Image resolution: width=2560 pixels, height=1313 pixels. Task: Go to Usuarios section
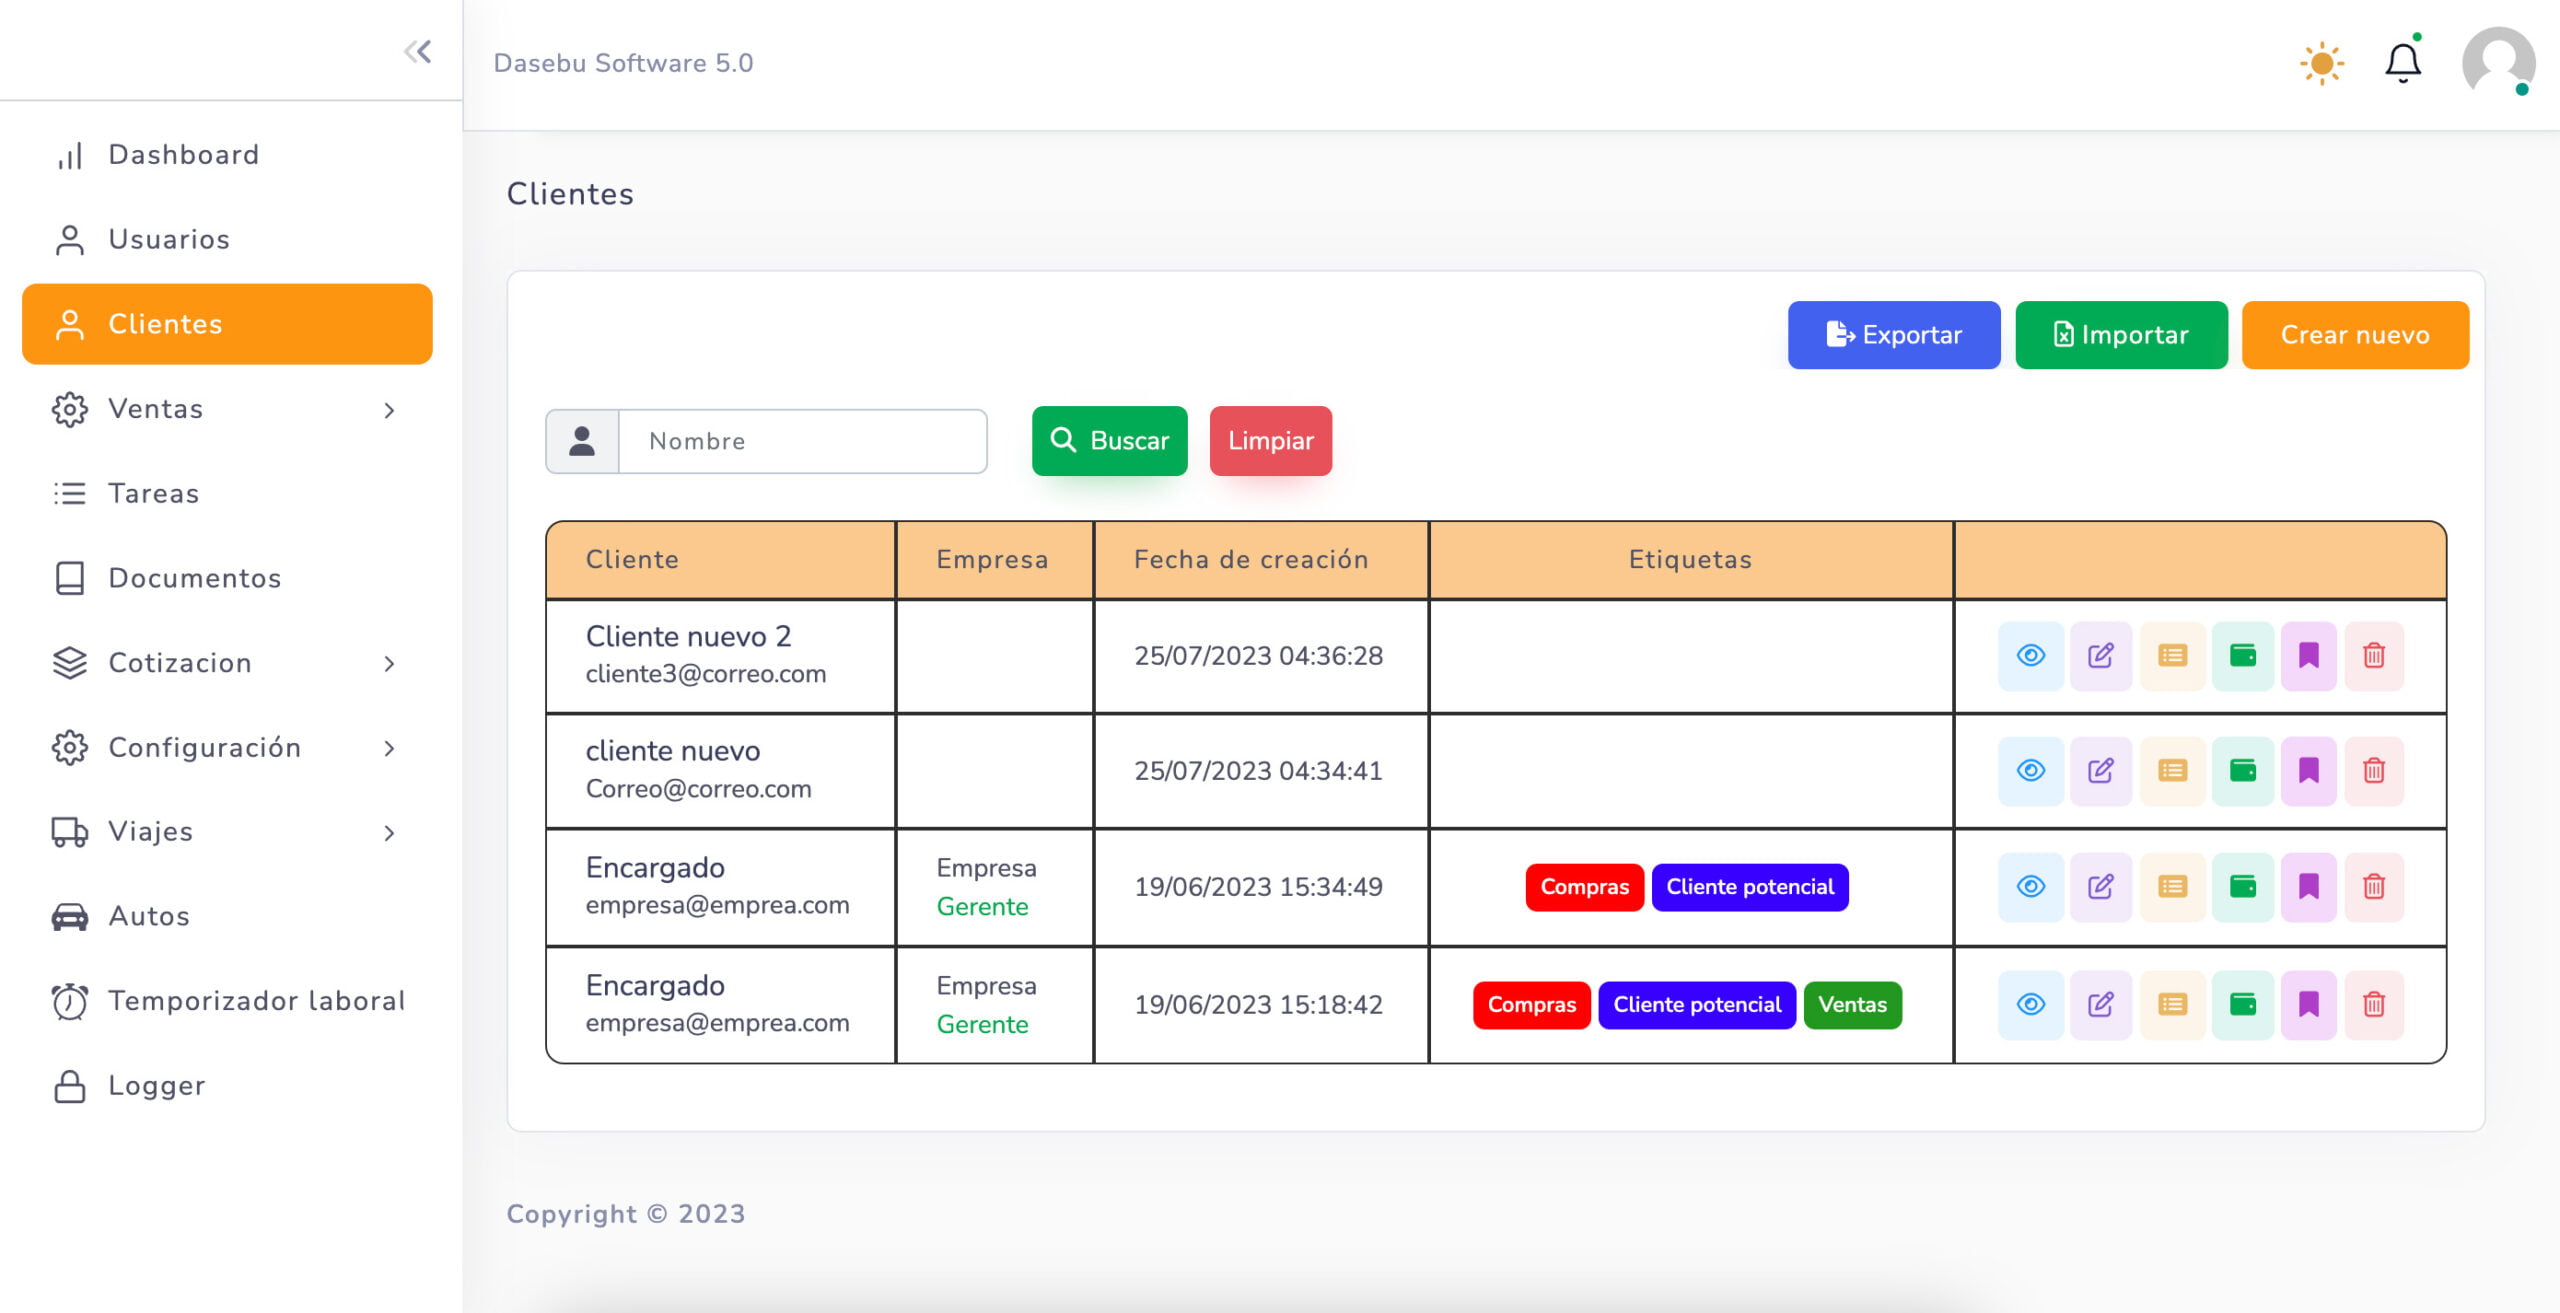click(x=227, y=239)
